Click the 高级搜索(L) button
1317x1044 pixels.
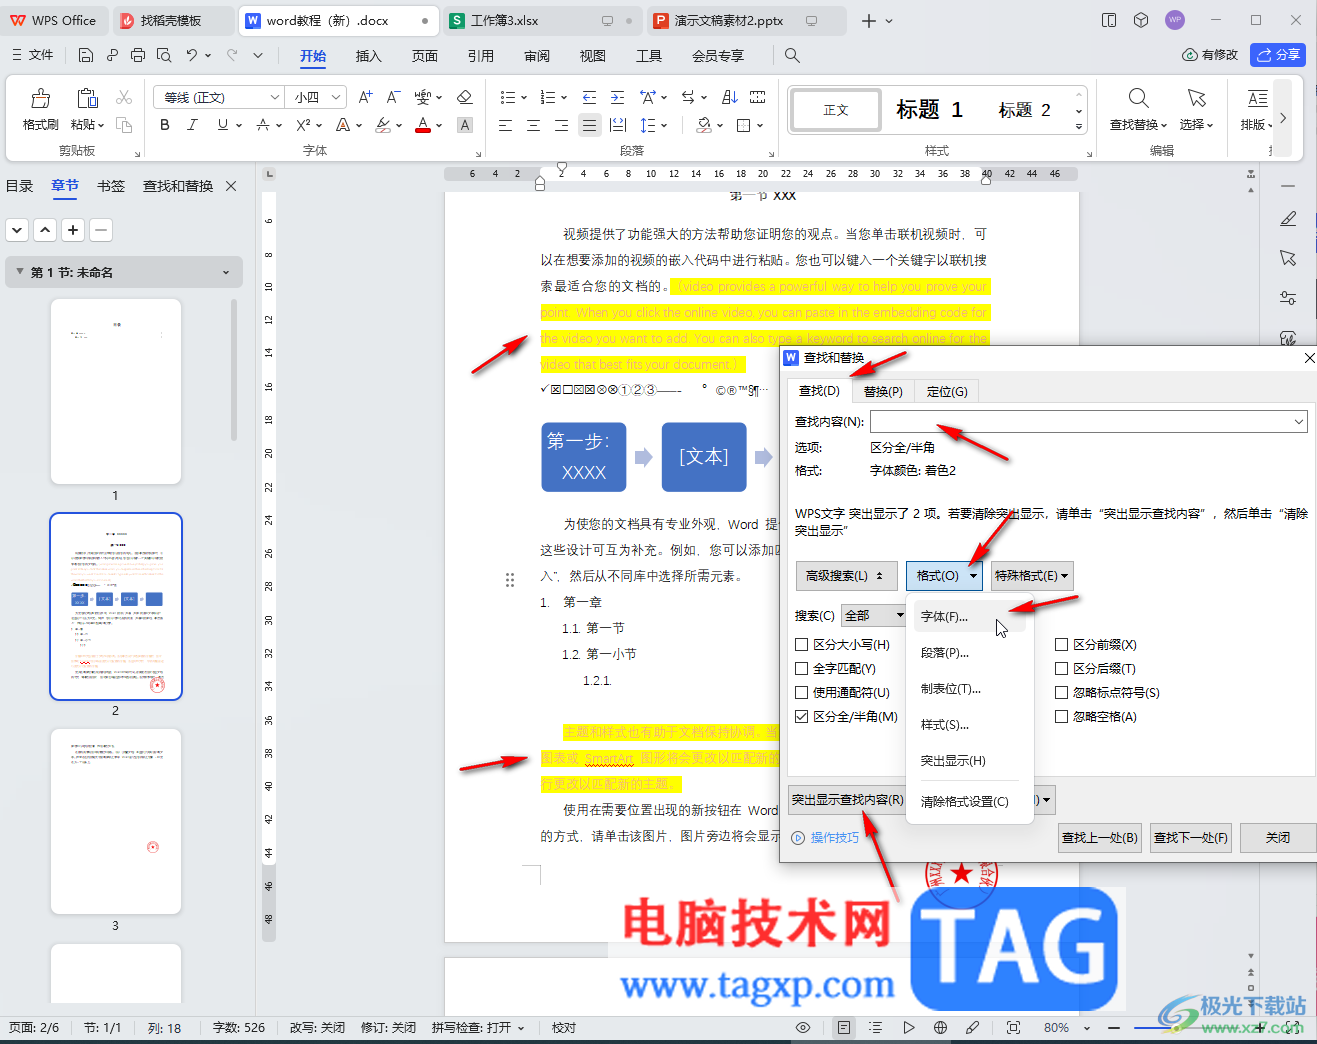pyautogui.click(x=846, y=576)
